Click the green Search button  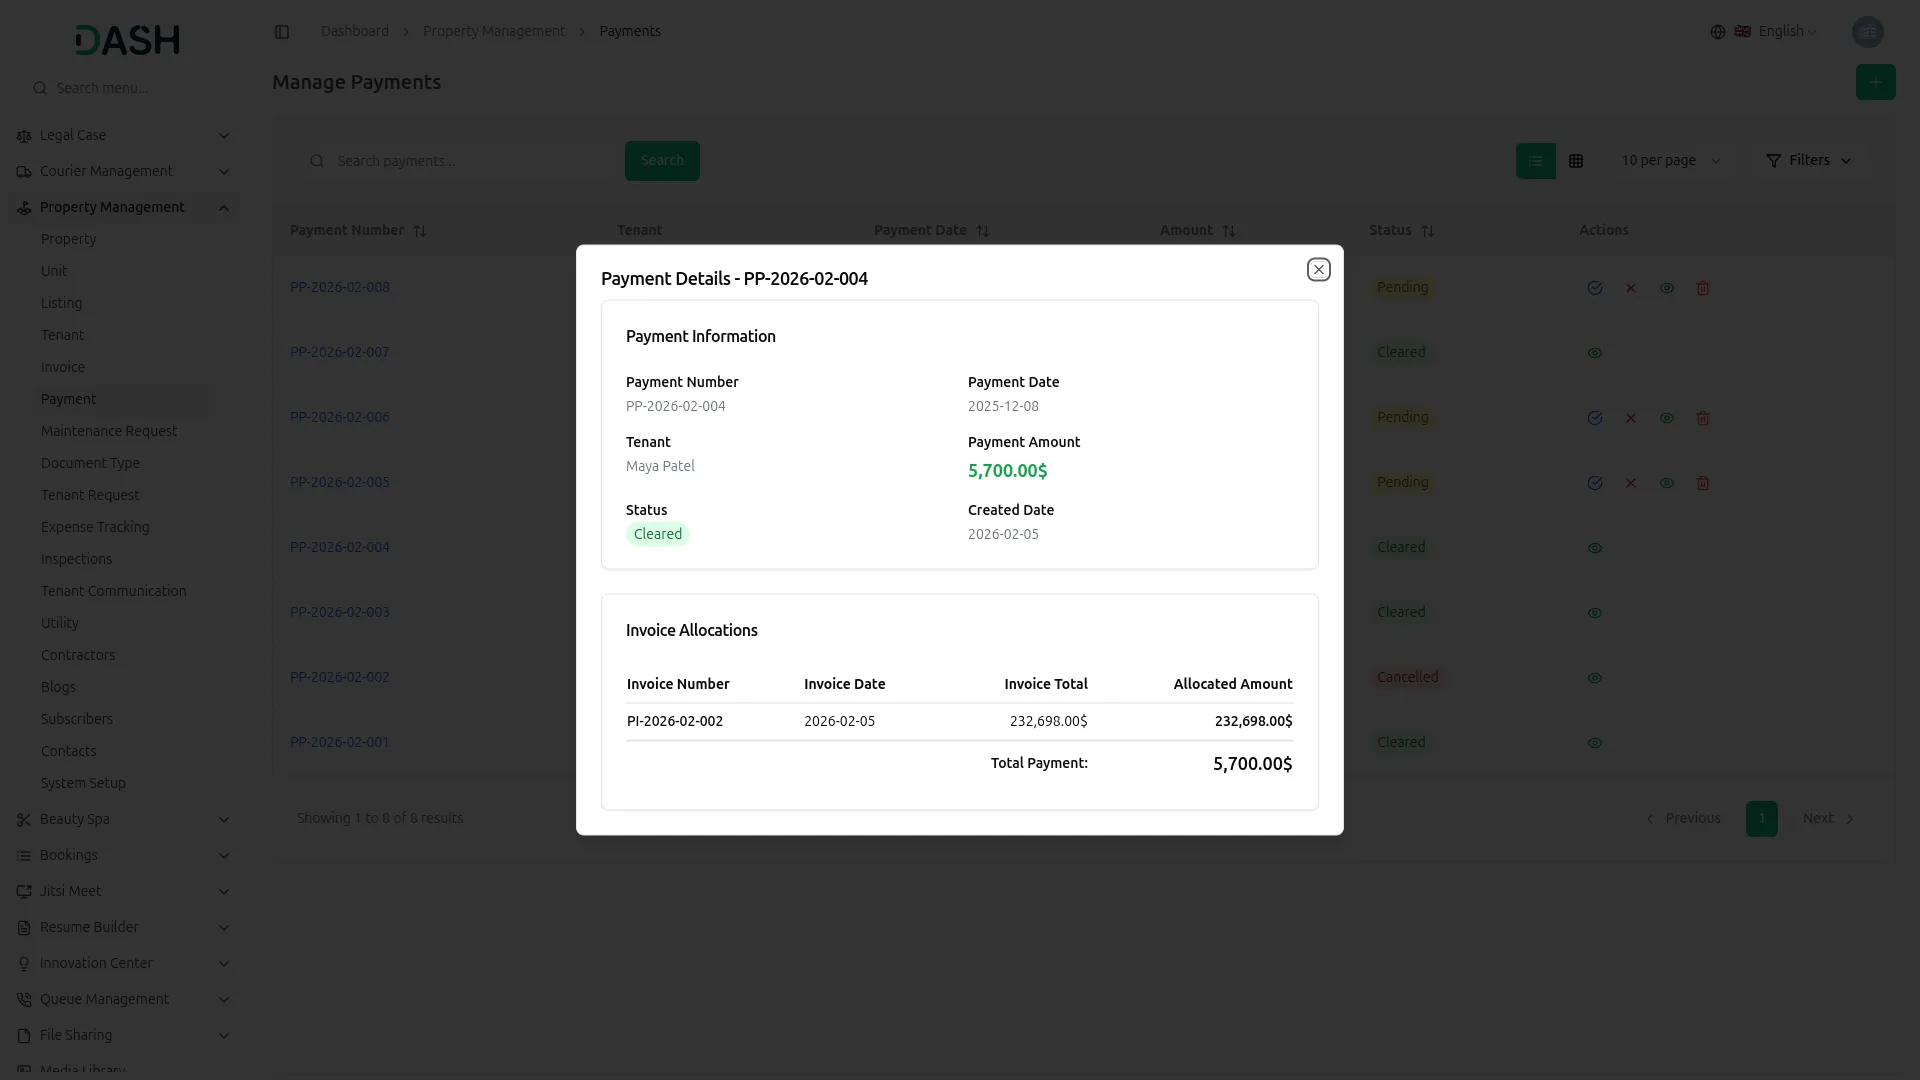pos(662,161)
